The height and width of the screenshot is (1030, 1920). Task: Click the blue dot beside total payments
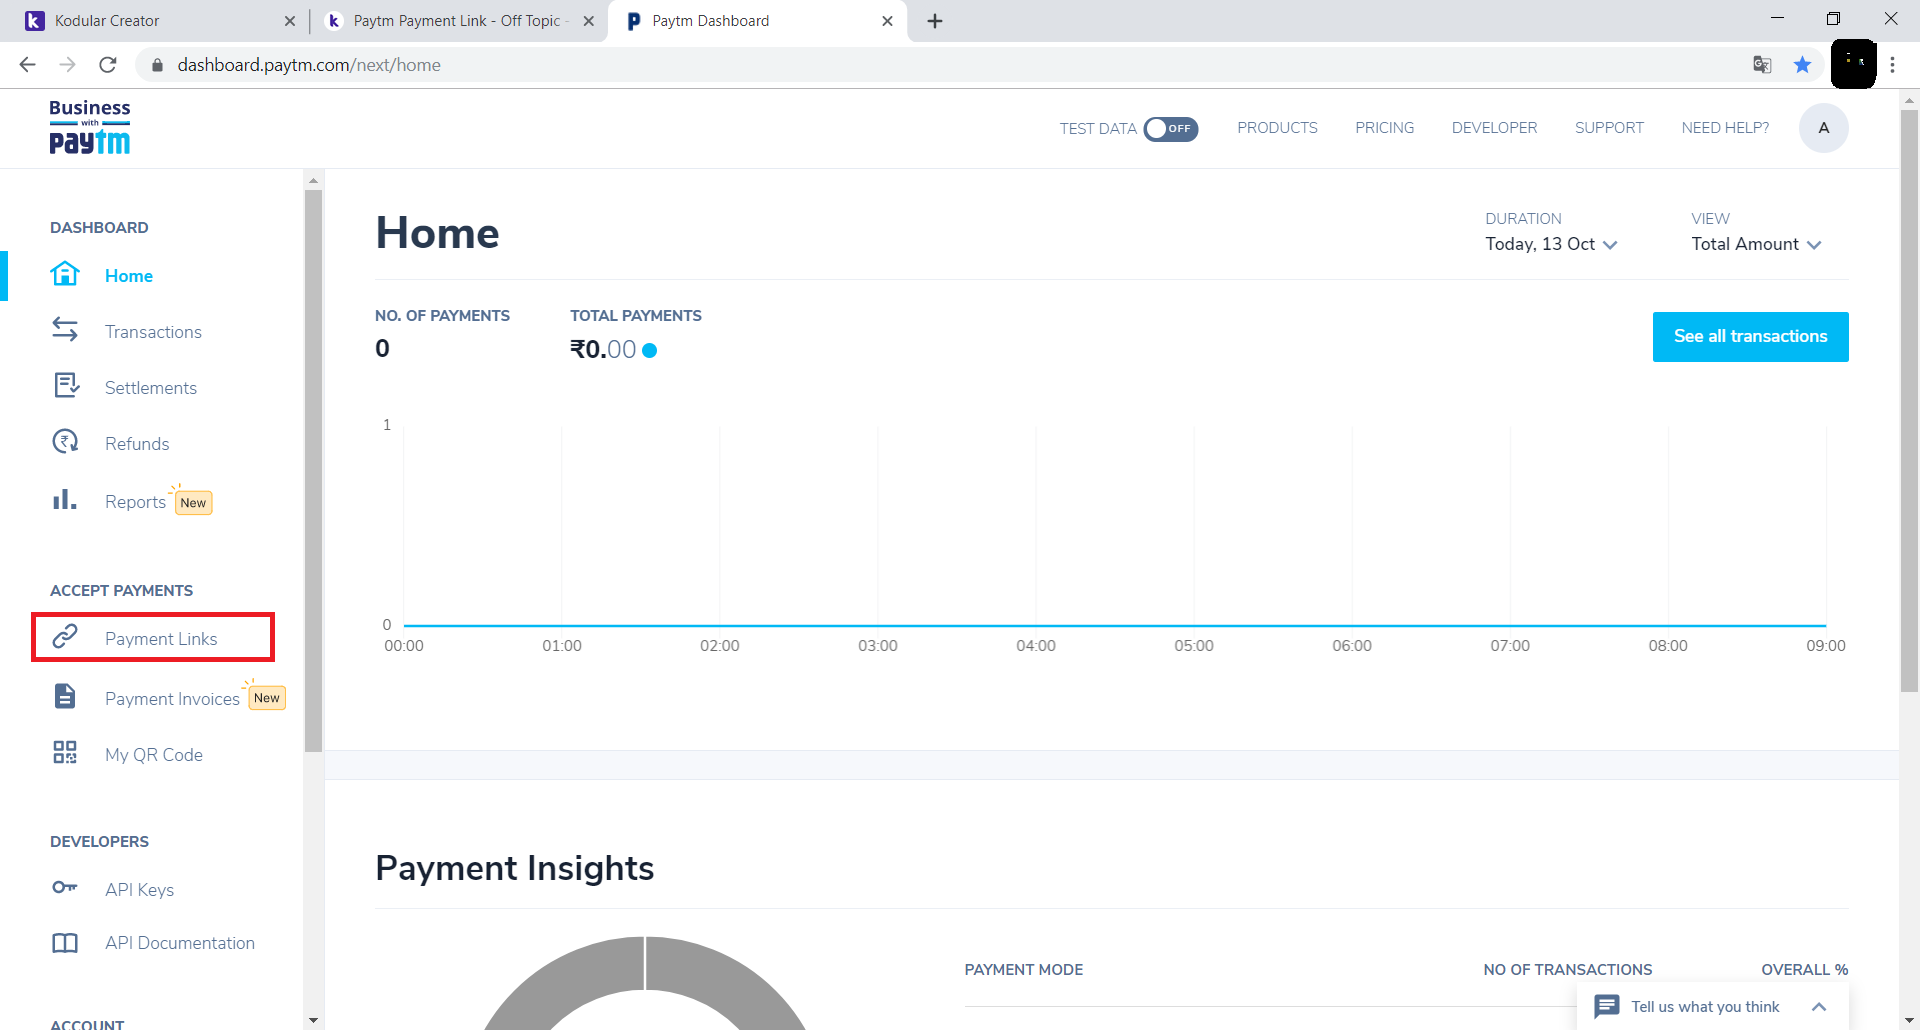(650, 350)
